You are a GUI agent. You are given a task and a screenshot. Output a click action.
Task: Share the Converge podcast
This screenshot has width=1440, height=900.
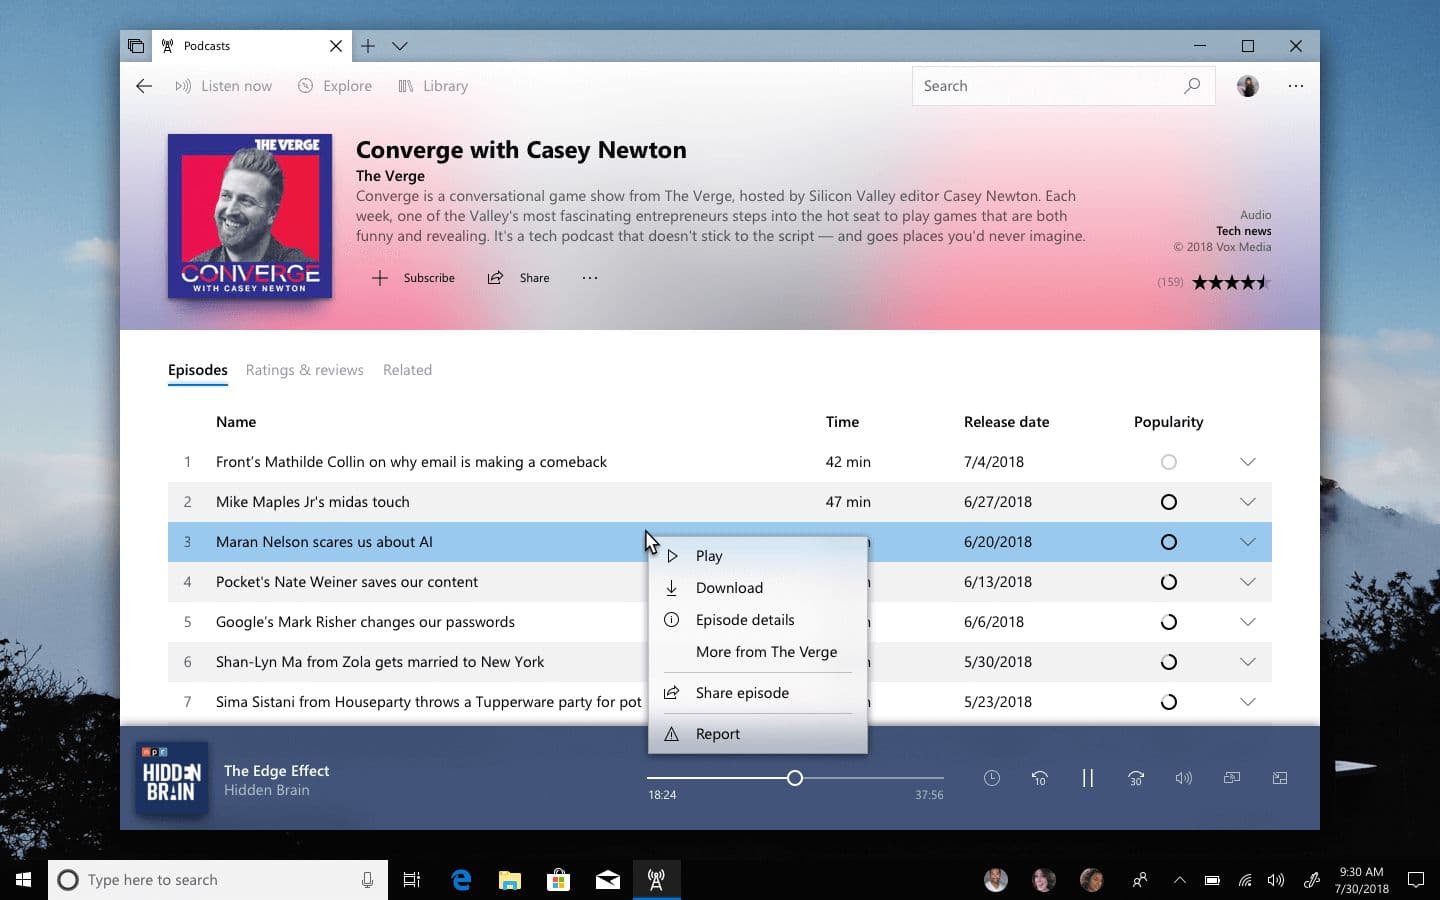(x=518, y=278)
